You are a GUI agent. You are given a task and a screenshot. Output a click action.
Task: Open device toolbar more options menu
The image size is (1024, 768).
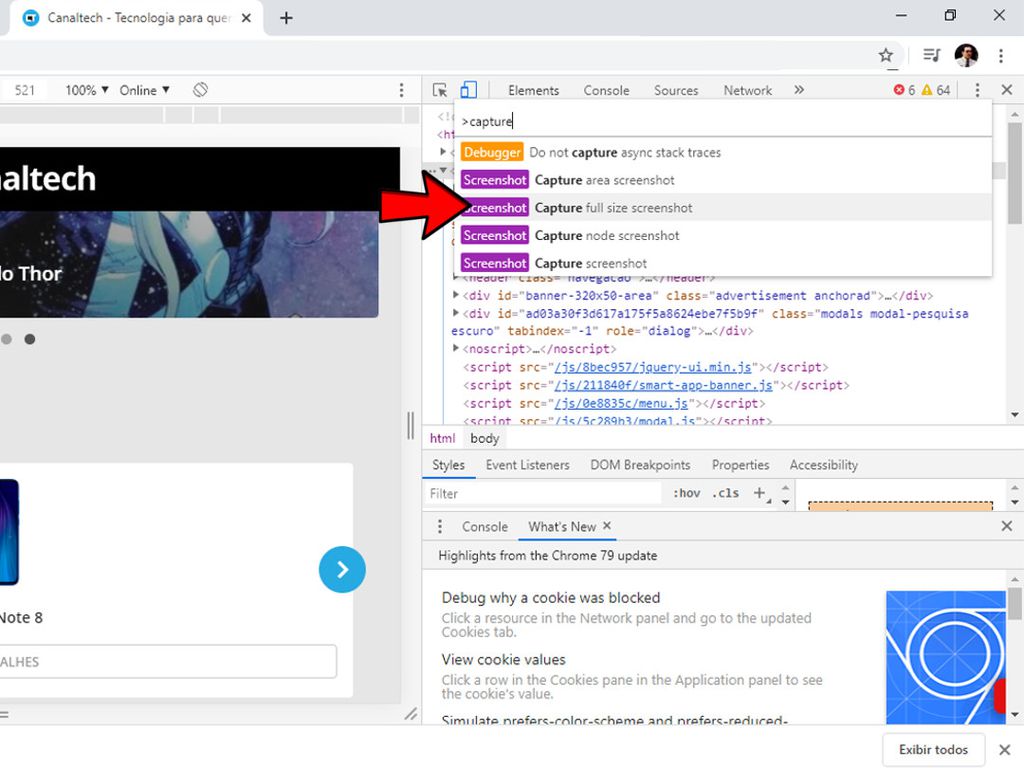coord(401,90)
